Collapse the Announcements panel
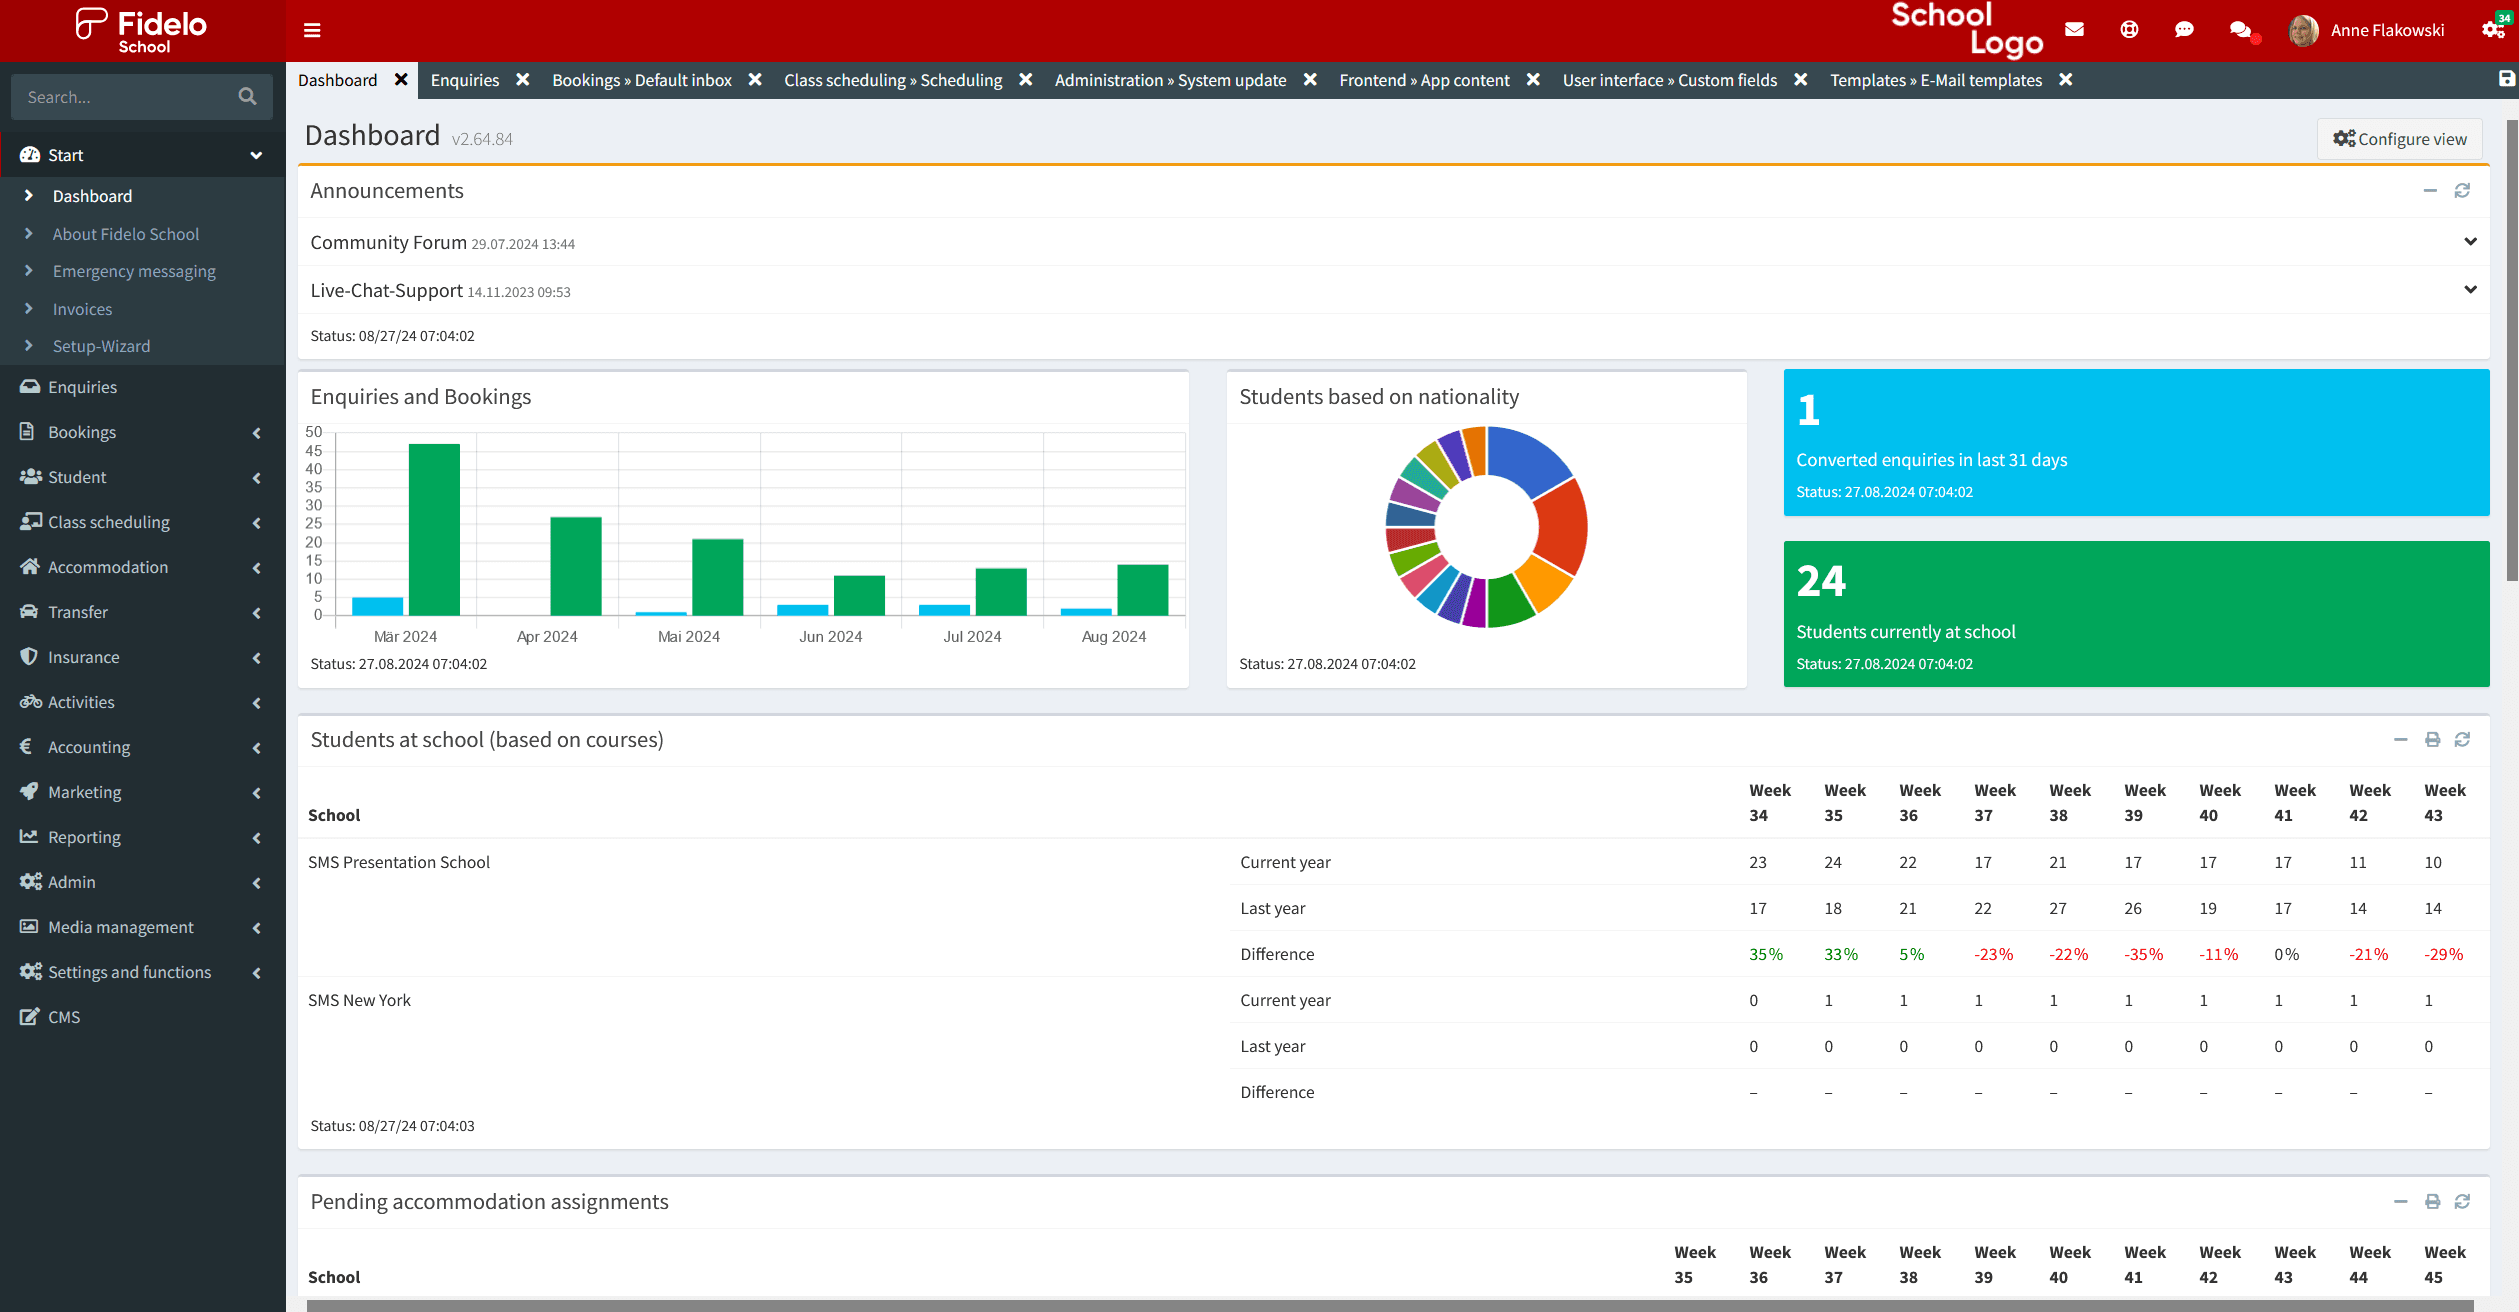Image resolution: width=2519 pixels, height=1312 pixels. (x=2431, y=190)
